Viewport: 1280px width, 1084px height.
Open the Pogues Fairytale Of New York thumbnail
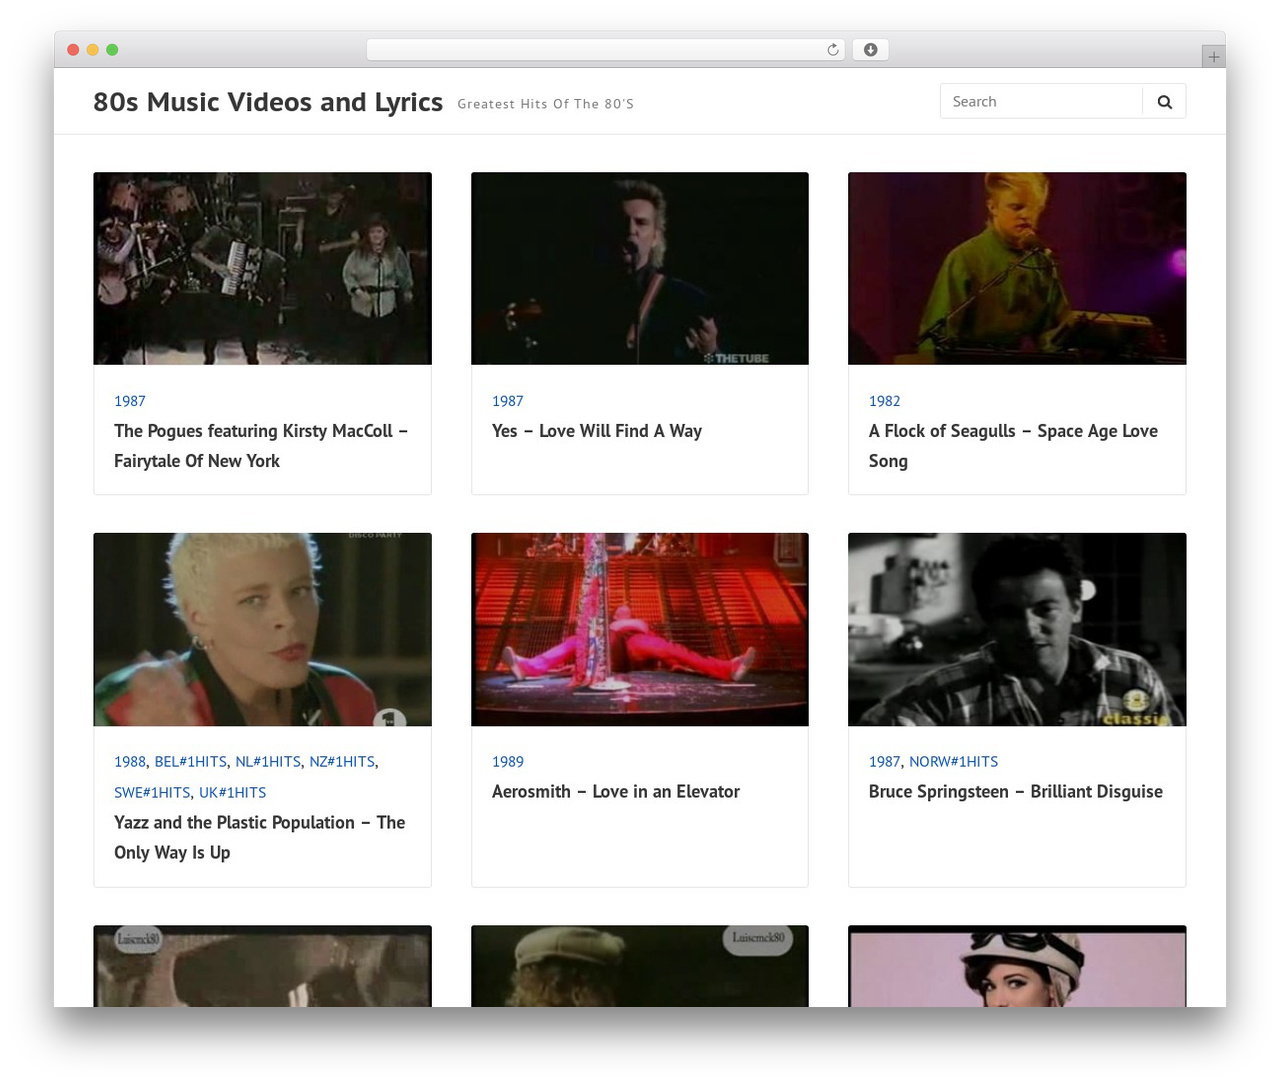263,268
